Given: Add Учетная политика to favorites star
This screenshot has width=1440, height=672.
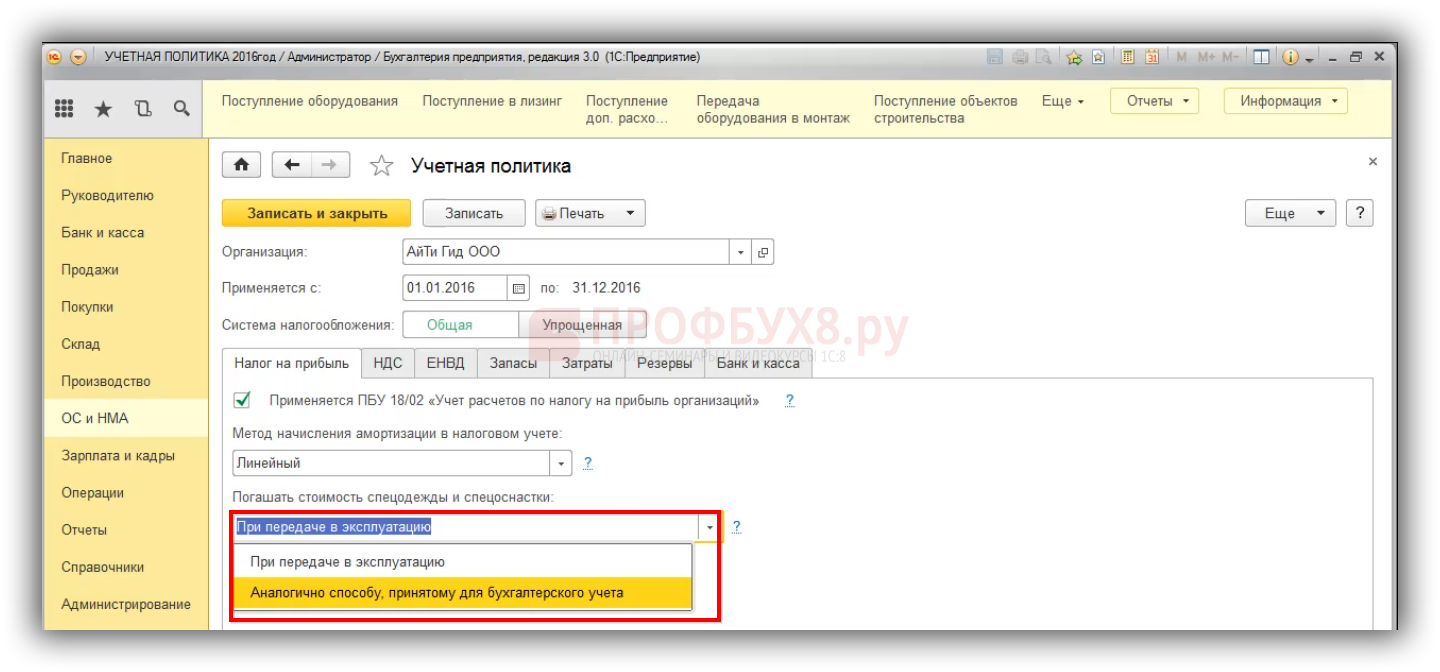Looking at the screenshot, I should pyautogui.click(x=381, y=166).
